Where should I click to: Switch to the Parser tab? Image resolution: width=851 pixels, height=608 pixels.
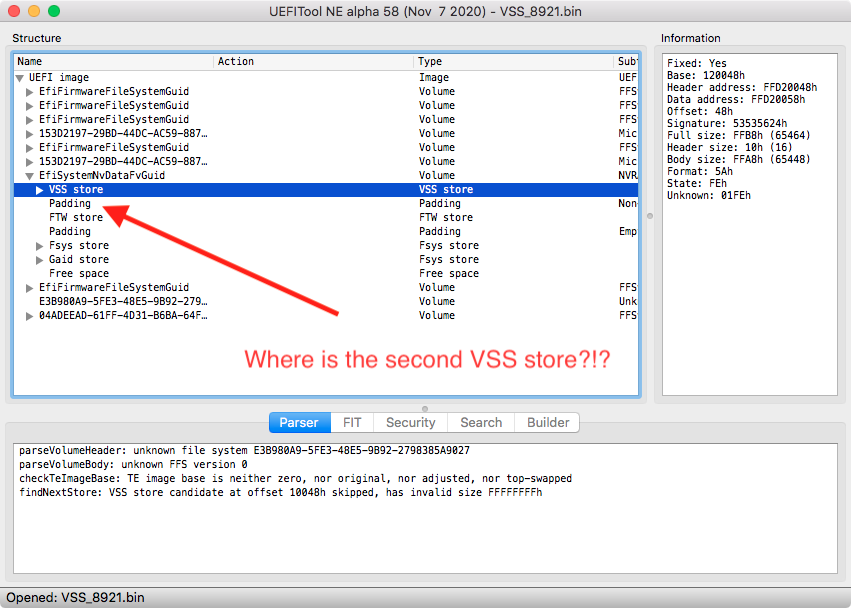pos(300,422)
